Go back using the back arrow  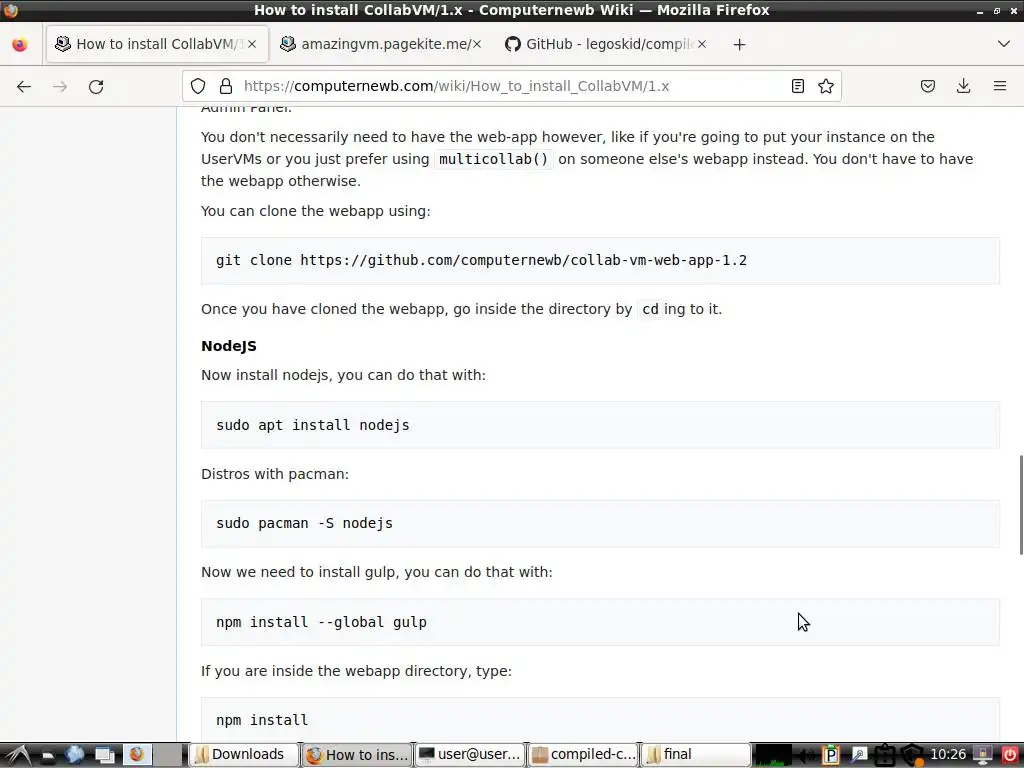(24, 86)
